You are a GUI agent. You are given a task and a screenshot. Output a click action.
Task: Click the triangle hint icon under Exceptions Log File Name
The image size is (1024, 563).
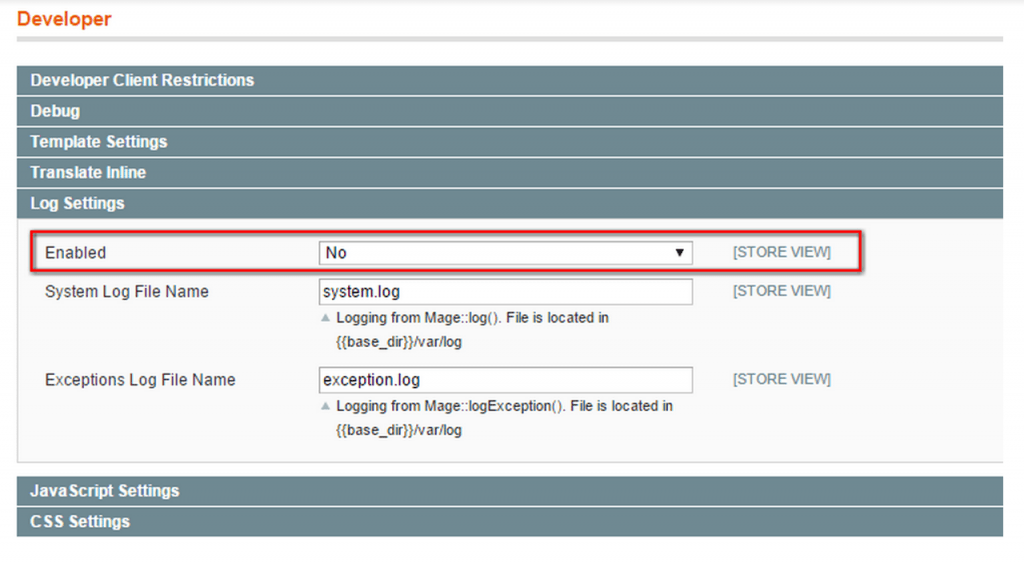click(325, 406)
